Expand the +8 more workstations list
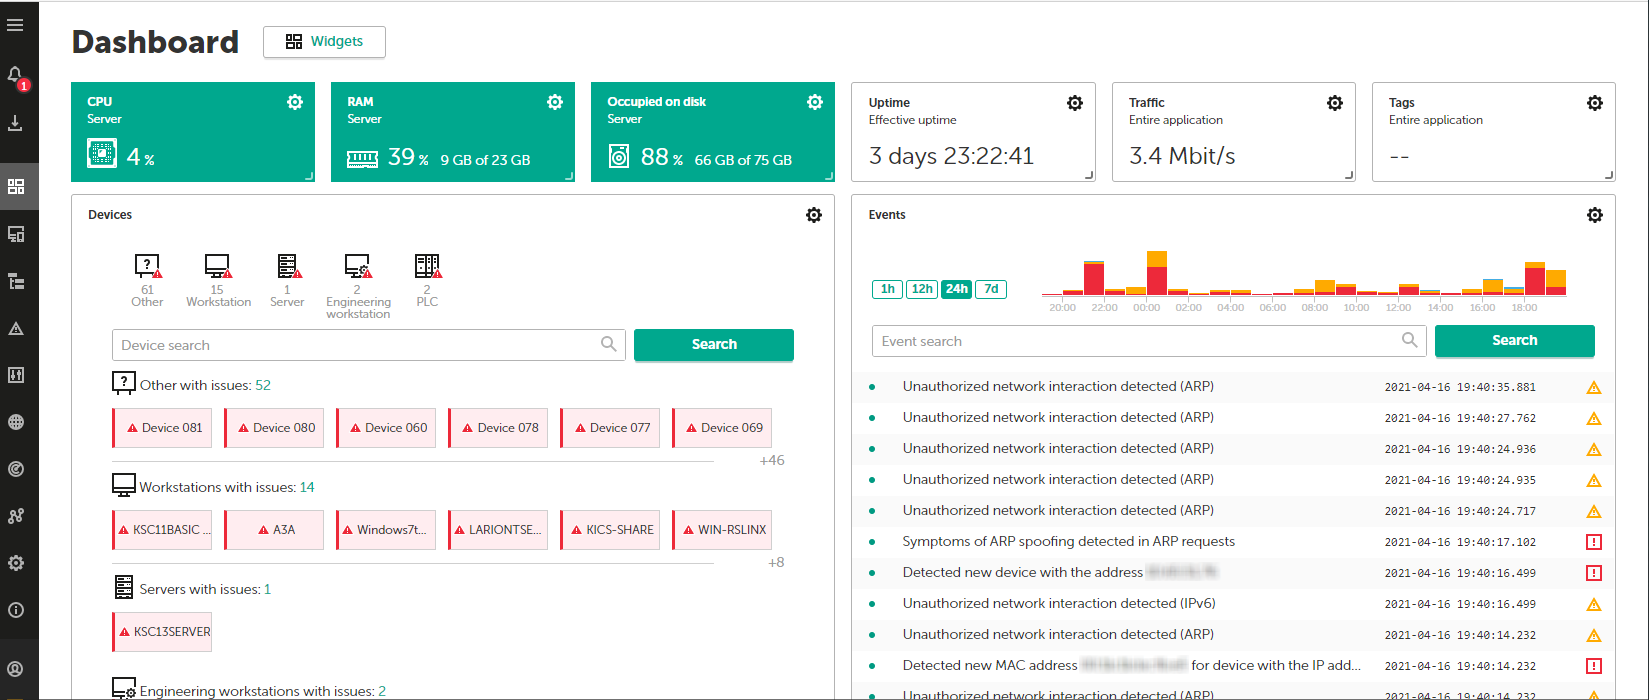Screen dimensions: 1649x700 click(776, 563)
